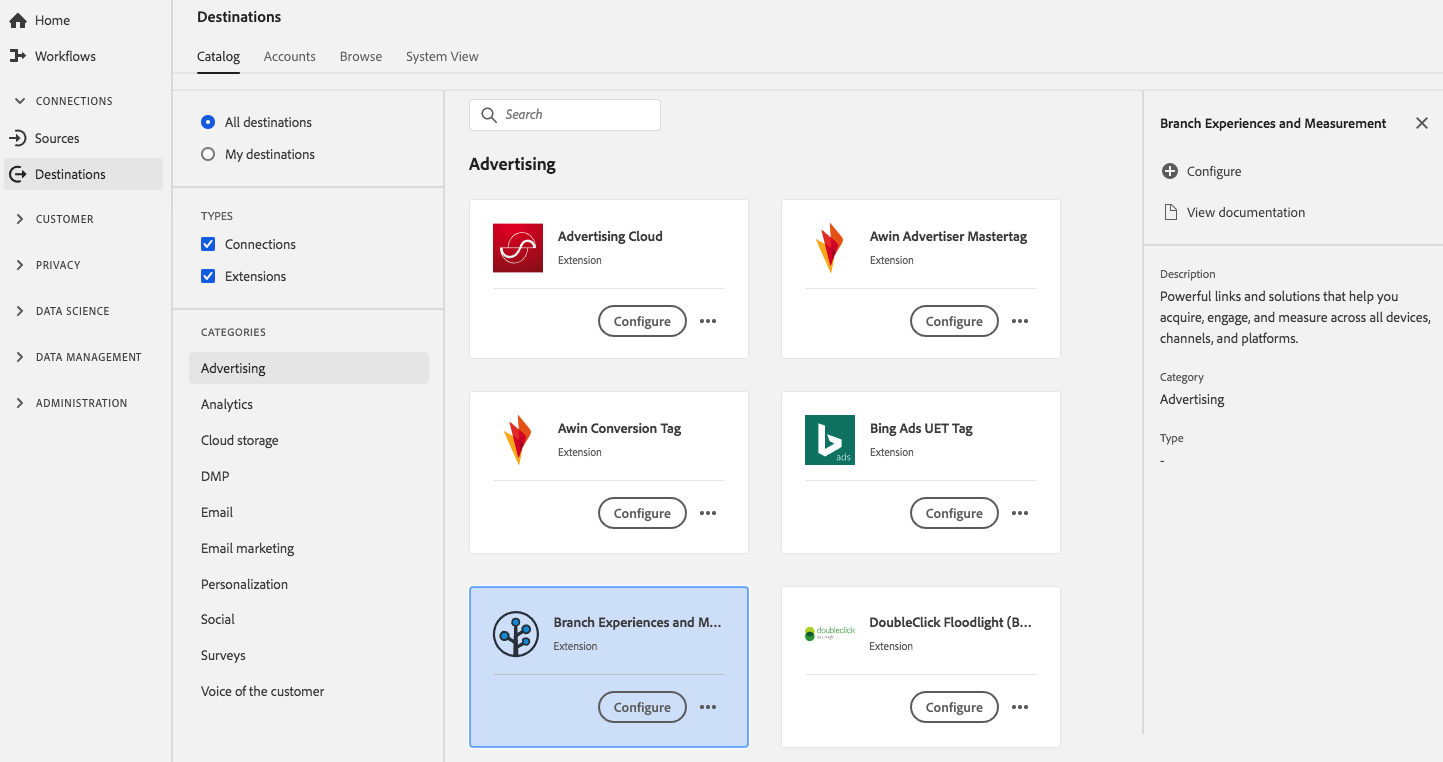
Task: Switch to the Accounts tab
Action: 289,56
